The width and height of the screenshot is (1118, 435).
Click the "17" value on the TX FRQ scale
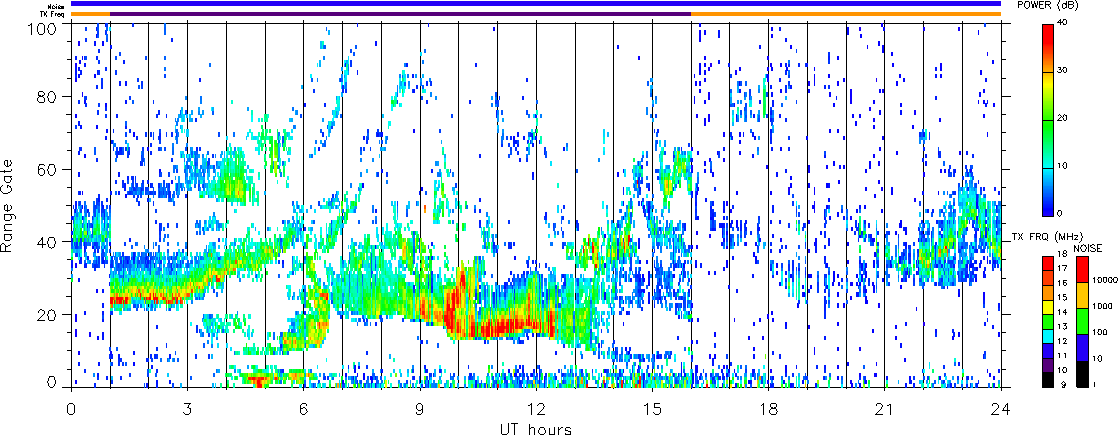1062,268
